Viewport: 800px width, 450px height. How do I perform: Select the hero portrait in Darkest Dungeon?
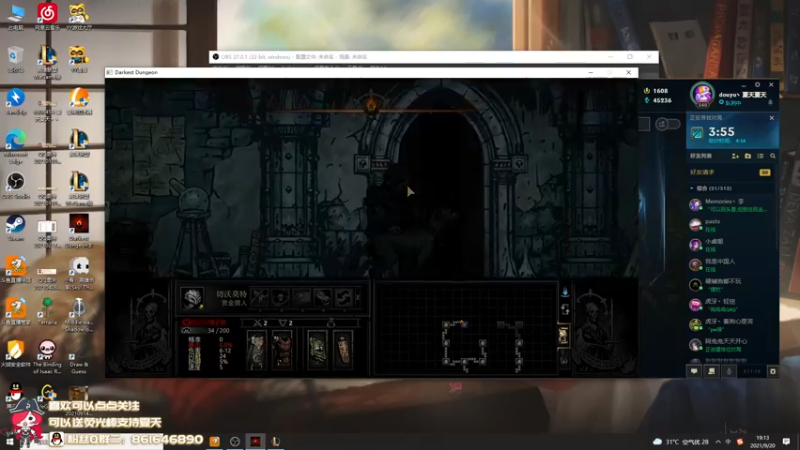(192, 297)
